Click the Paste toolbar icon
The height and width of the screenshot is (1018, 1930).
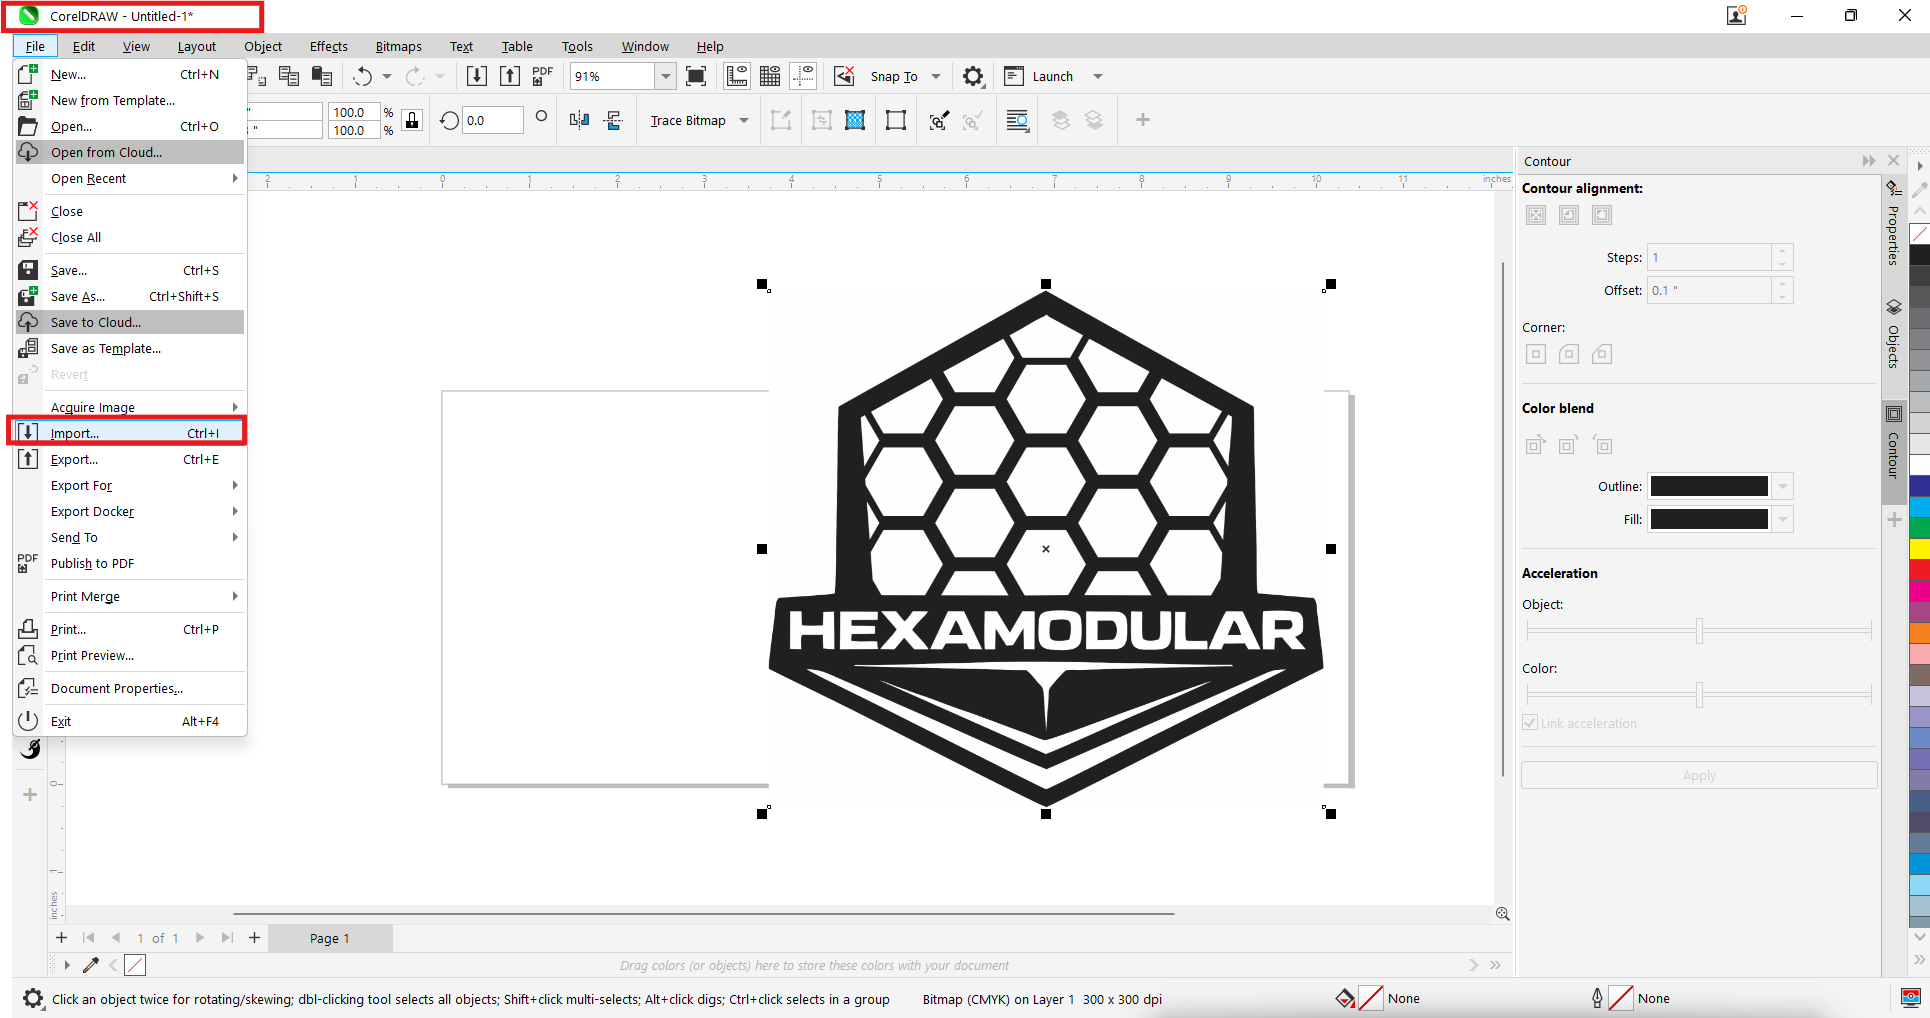[322, 76]
